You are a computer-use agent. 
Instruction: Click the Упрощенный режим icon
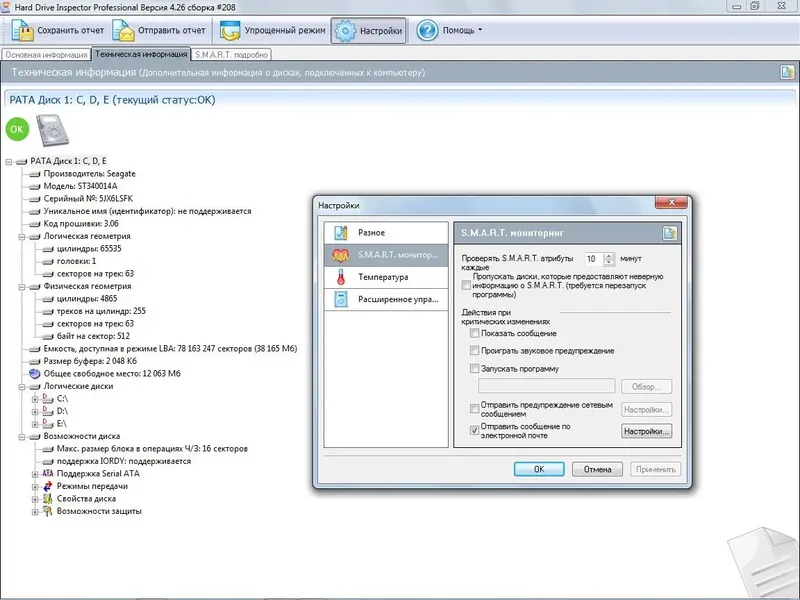click(230, 31)
